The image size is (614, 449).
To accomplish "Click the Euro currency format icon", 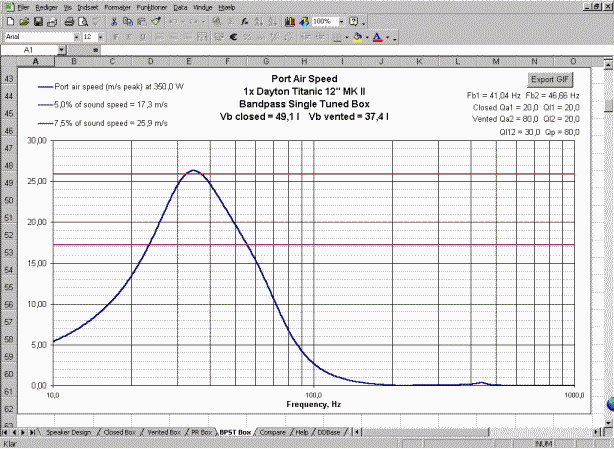I will click(x=232, y=36).
